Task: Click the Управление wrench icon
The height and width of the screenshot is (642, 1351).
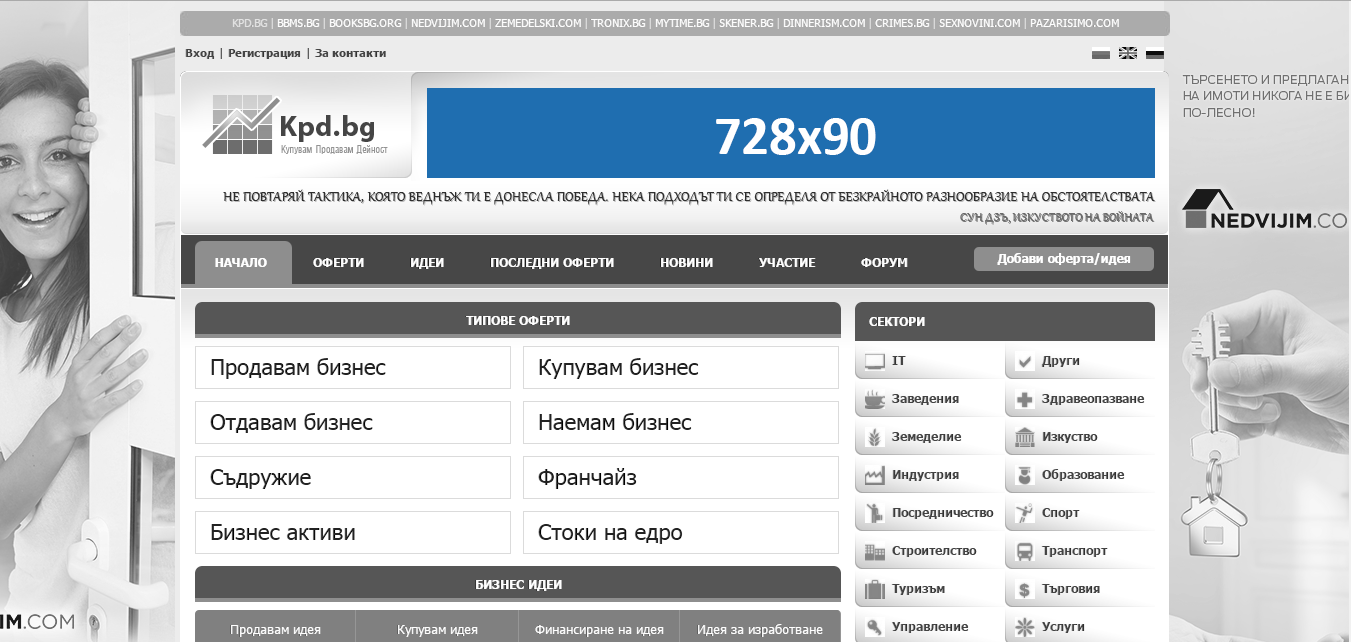Action: click(x=875, y=627)
